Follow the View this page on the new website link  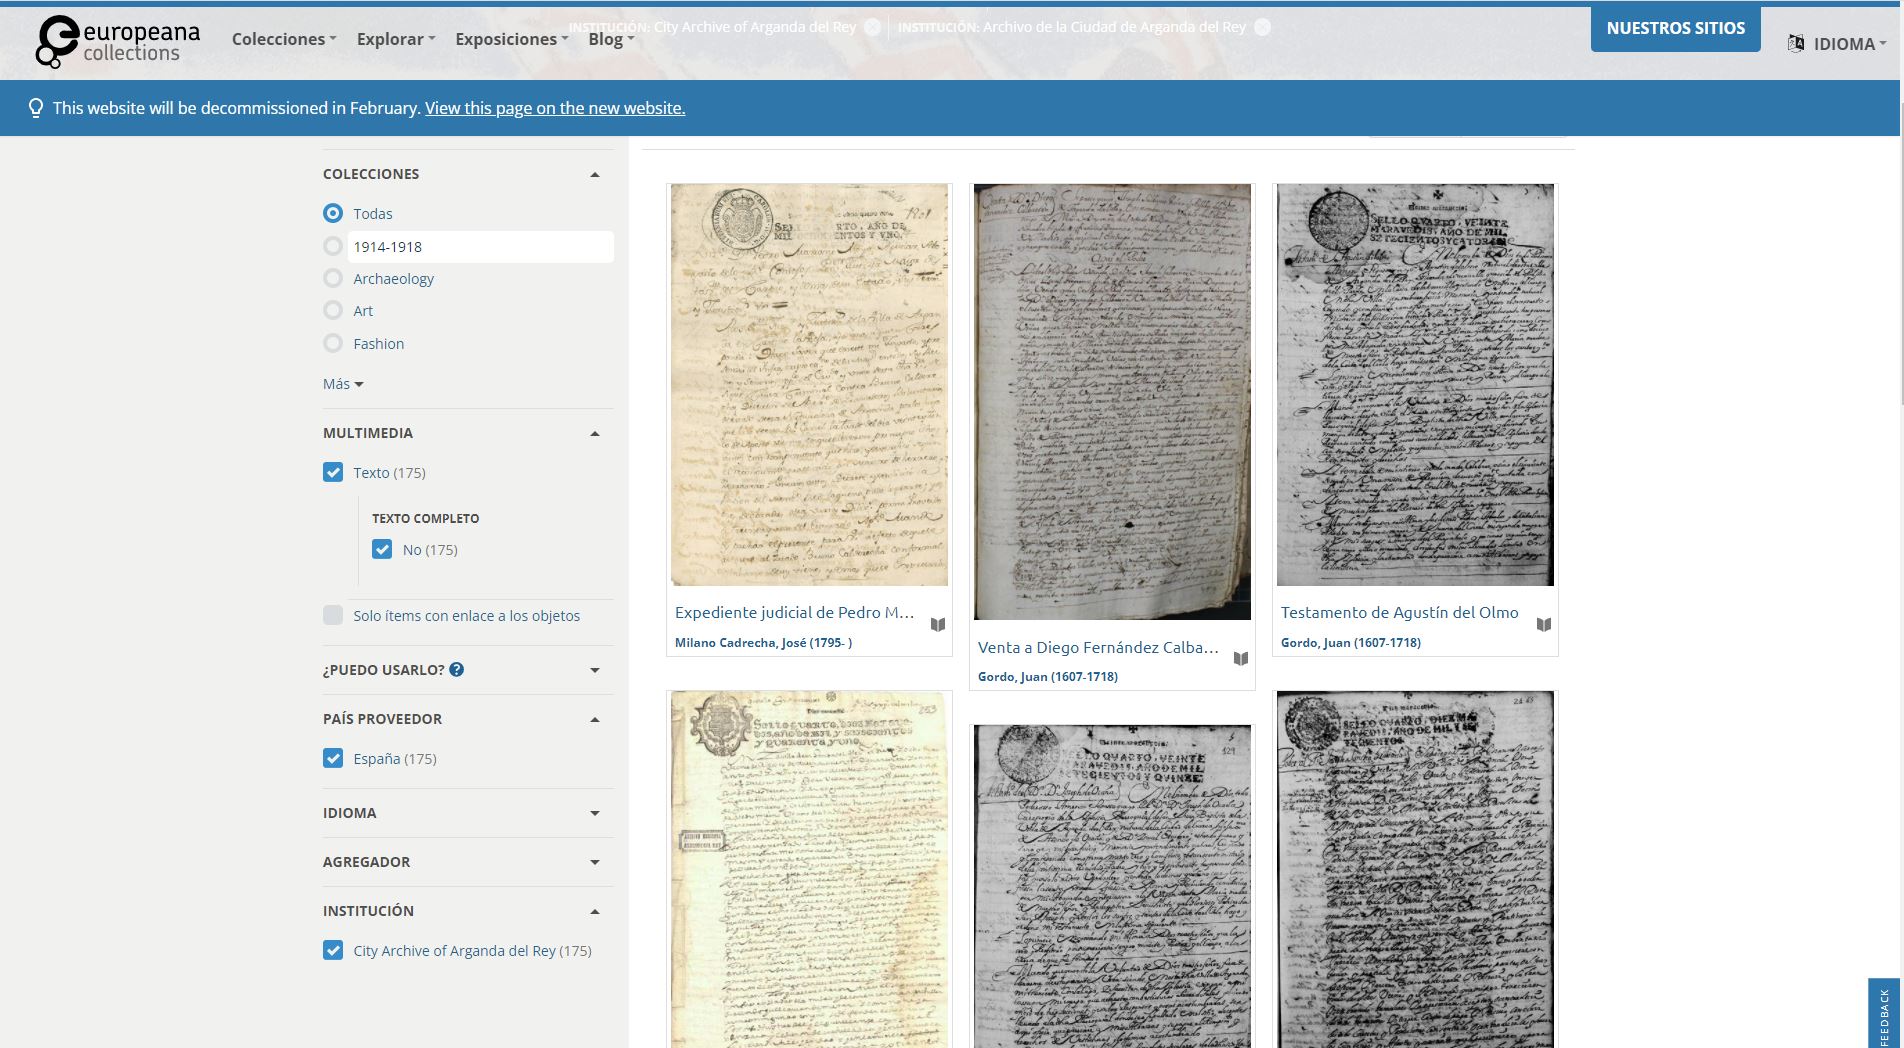[555, 108]
